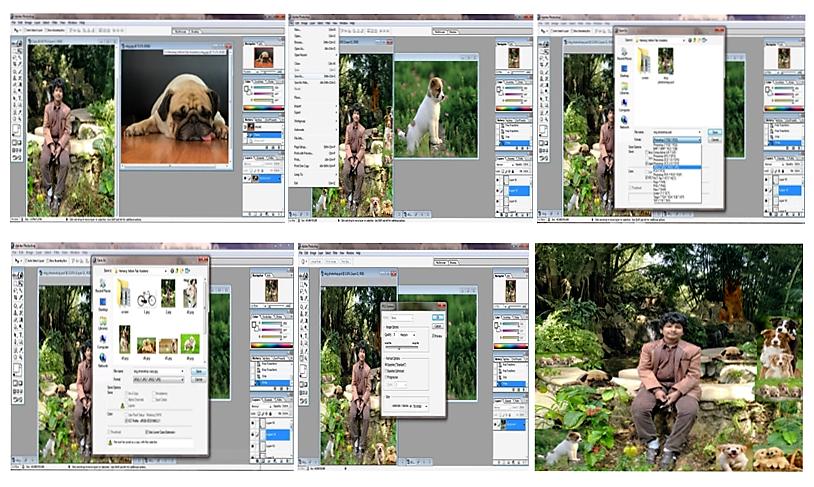Click Cancel button in format-list Save As dialog
Image resolution: width=814 pixels, height=487 pixels.
pyautogui.click(x=715, y=140)
